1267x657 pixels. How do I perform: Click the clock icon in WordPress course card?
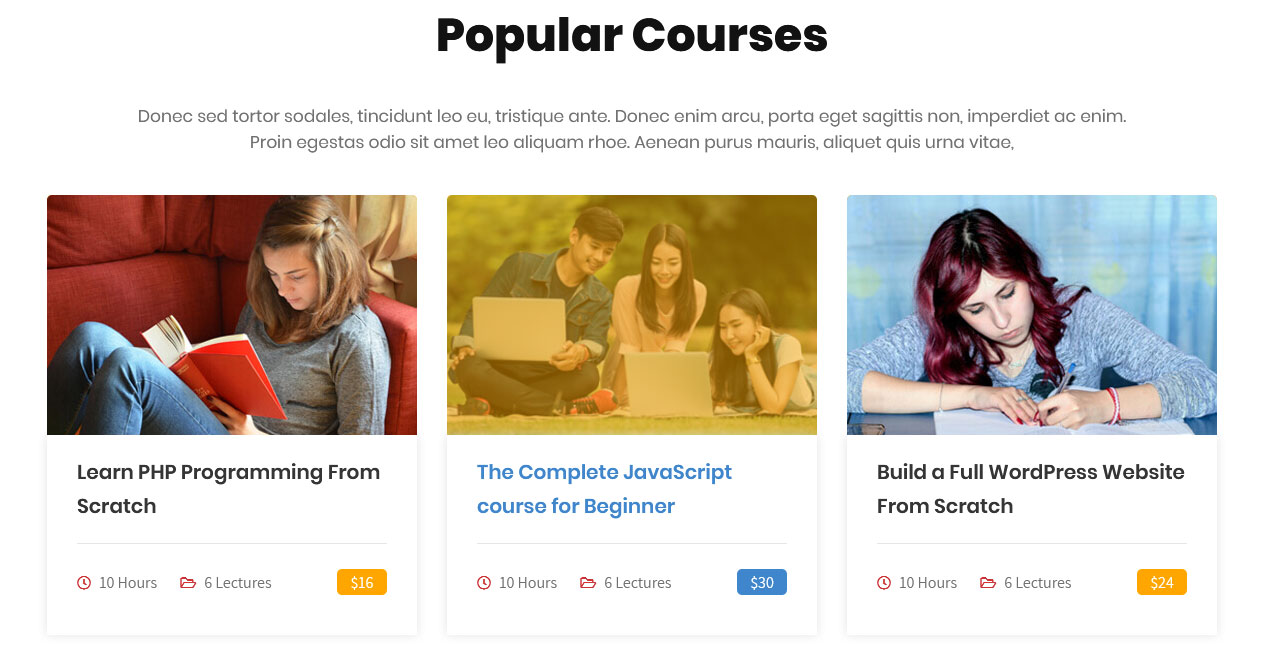click(x=884, y=583)
